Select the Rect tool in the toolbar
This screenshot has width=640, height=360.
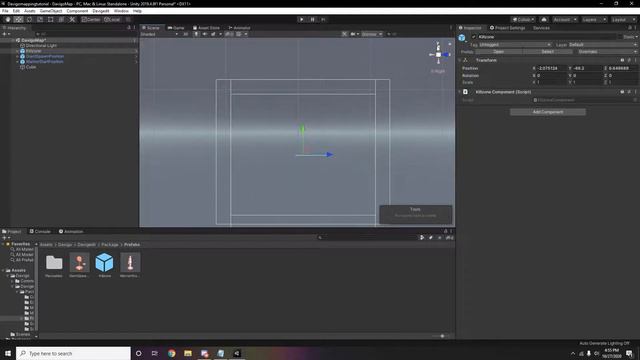50,19
